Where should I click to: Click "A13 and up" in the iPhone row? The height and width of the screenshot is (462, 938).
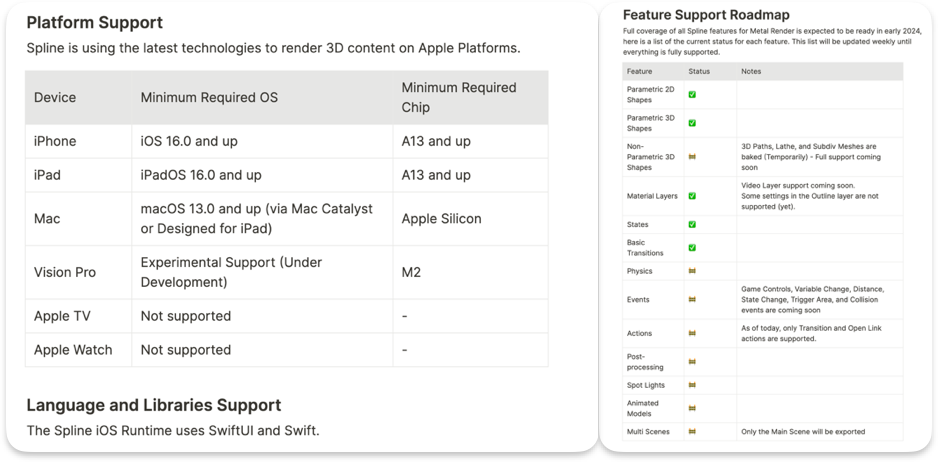coord(436,141)
